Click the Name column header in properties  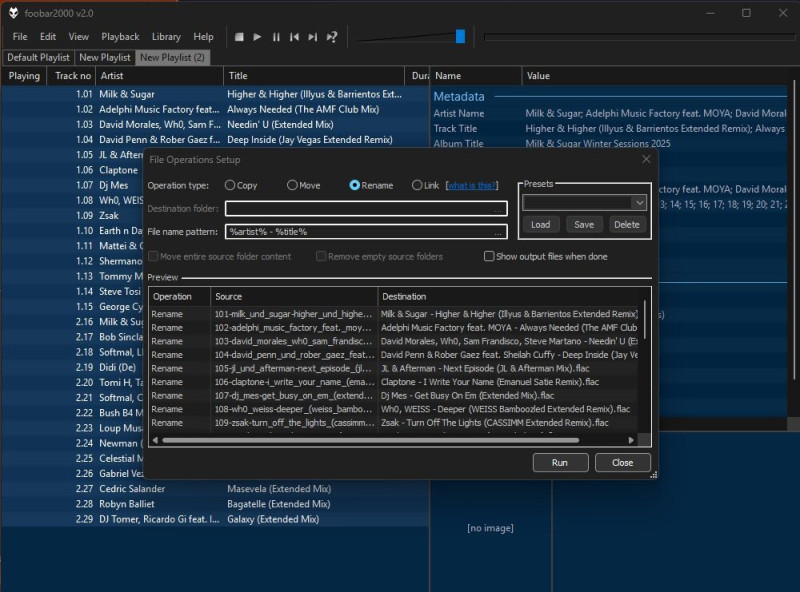point(476,76)
